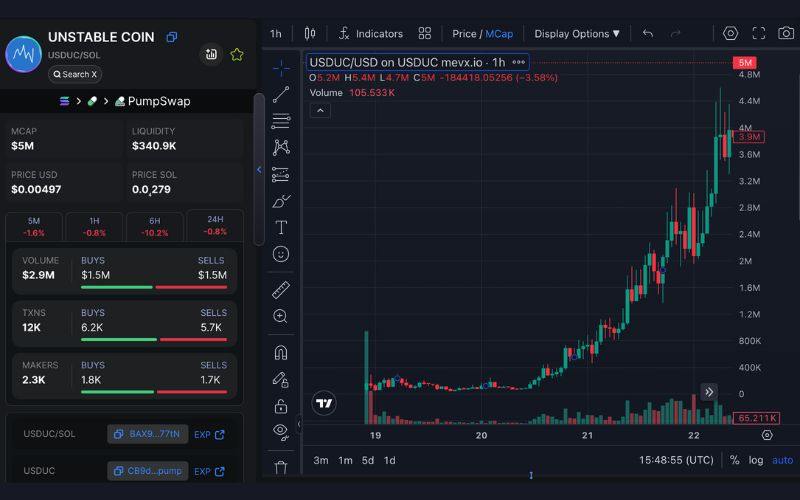The image size is (800, 500).
Task: Select the 1m date range
Action: (x=345, y=460)
